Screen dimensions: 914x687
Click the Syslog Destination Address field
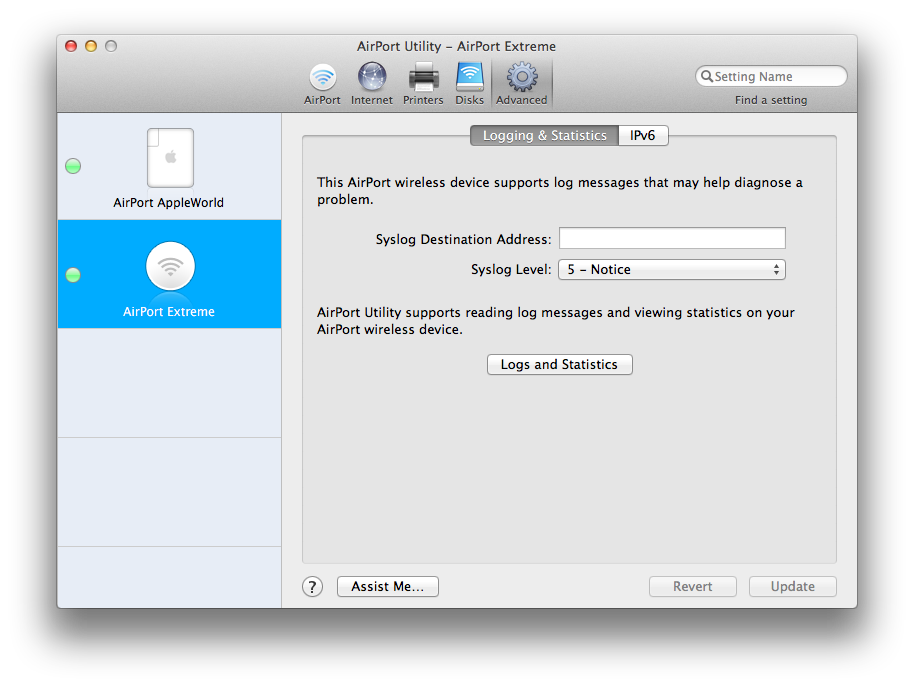point(672,238)
